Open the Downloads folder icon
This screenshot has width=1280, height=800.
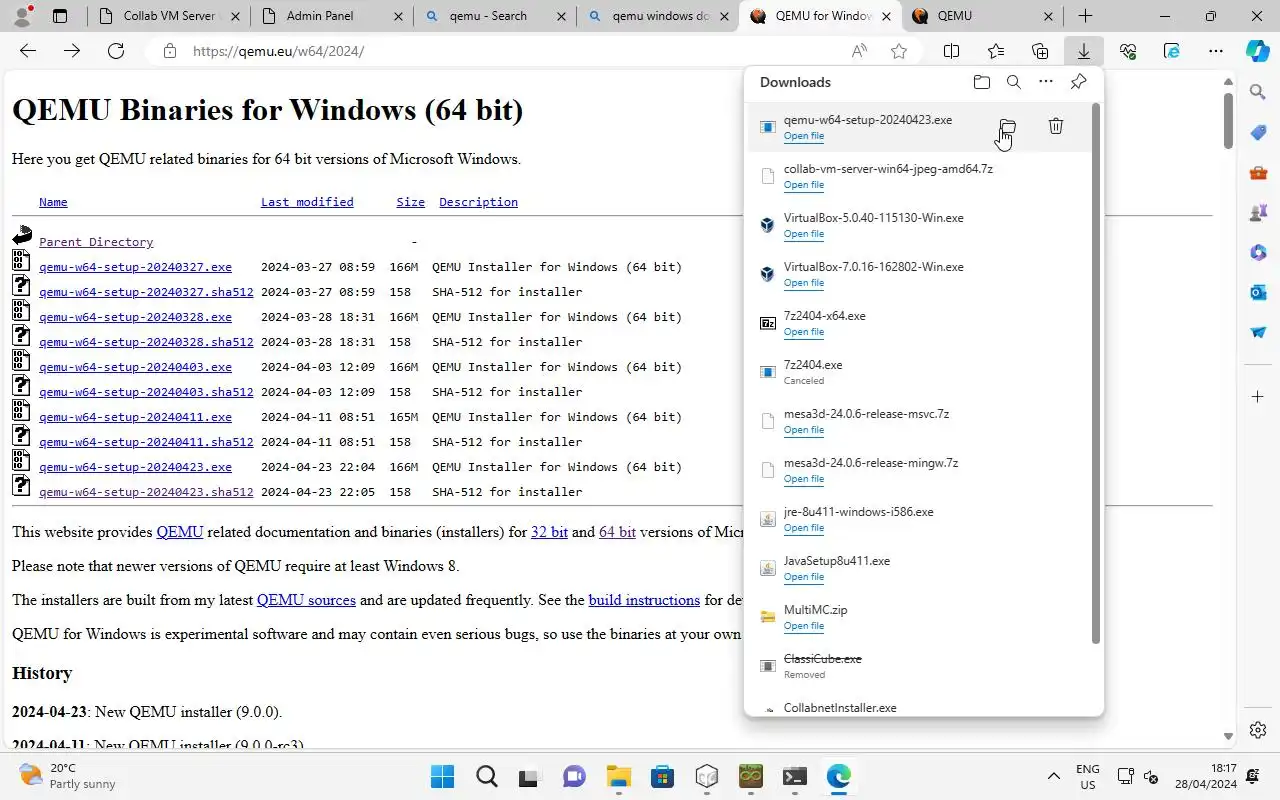click(x=981, y=82)
